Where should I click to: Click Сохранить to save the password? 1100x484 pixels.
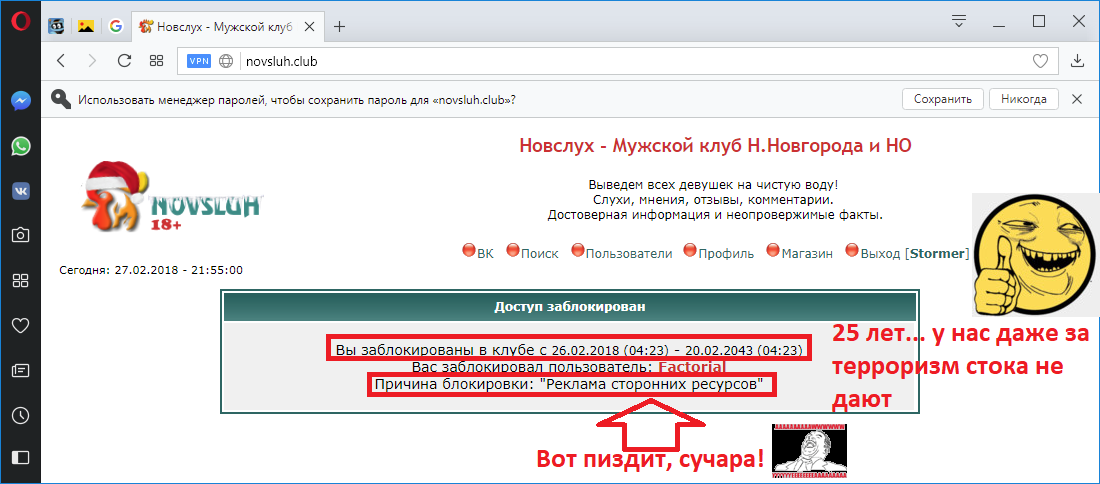(x=942, y=99)
